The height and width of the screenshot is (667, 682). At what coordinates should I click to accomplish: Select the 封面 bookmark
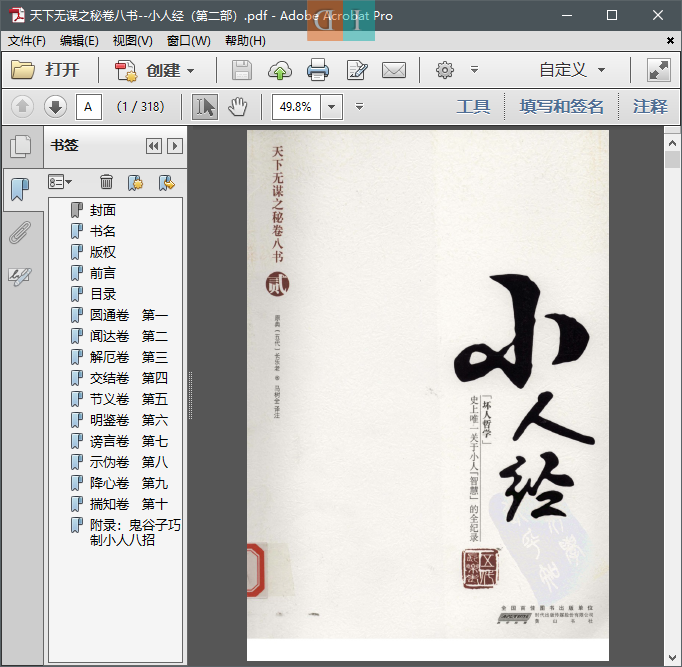pyautogui.click(x=103, y=210)
